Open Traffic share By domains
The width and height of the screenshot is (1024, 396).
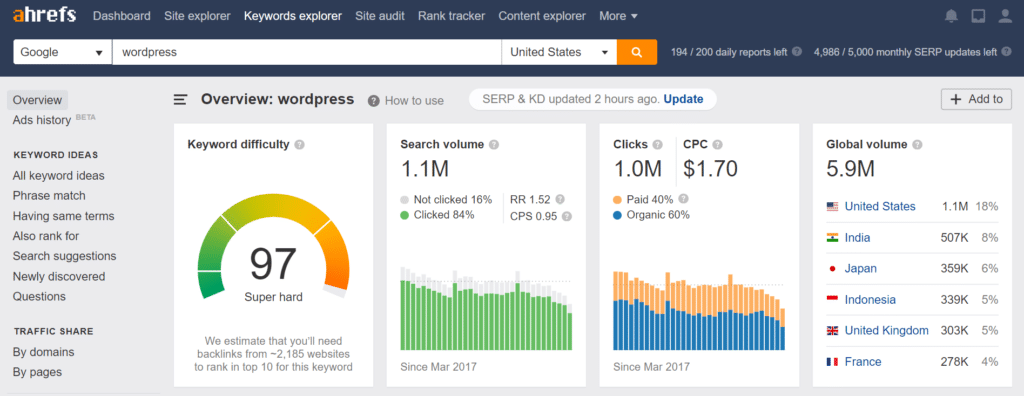[43, 352]
